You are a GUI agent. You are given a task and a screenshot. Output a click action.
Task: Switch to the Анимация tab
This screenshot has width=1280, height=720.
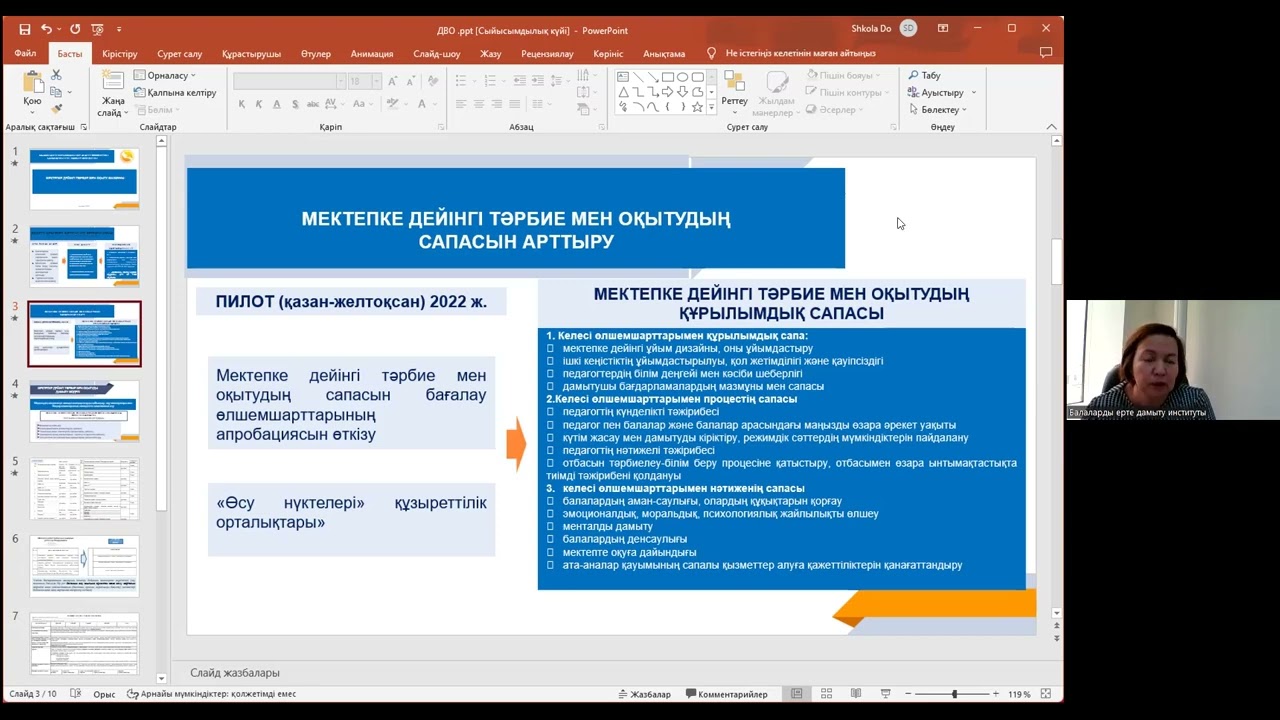[x=372, y=54]
